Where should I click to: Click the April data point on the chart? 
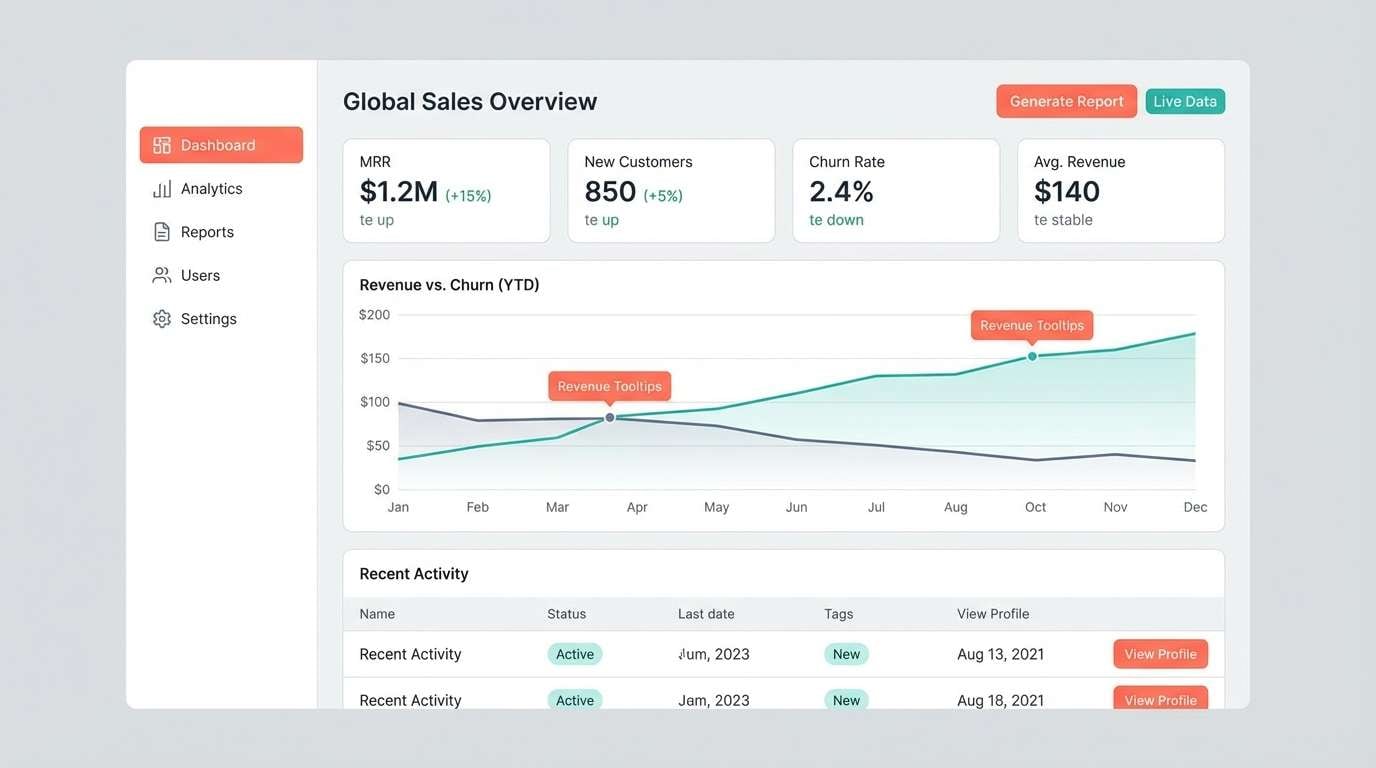click(609, 417)
